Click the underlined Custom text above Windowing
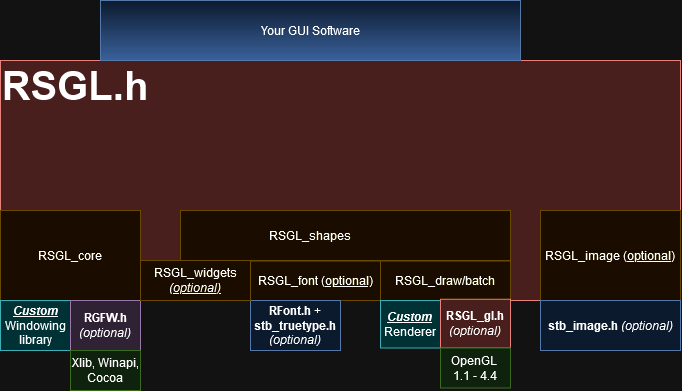Image resolution: width=682 pixels, height=391 pixels. (x=36, y=311)
